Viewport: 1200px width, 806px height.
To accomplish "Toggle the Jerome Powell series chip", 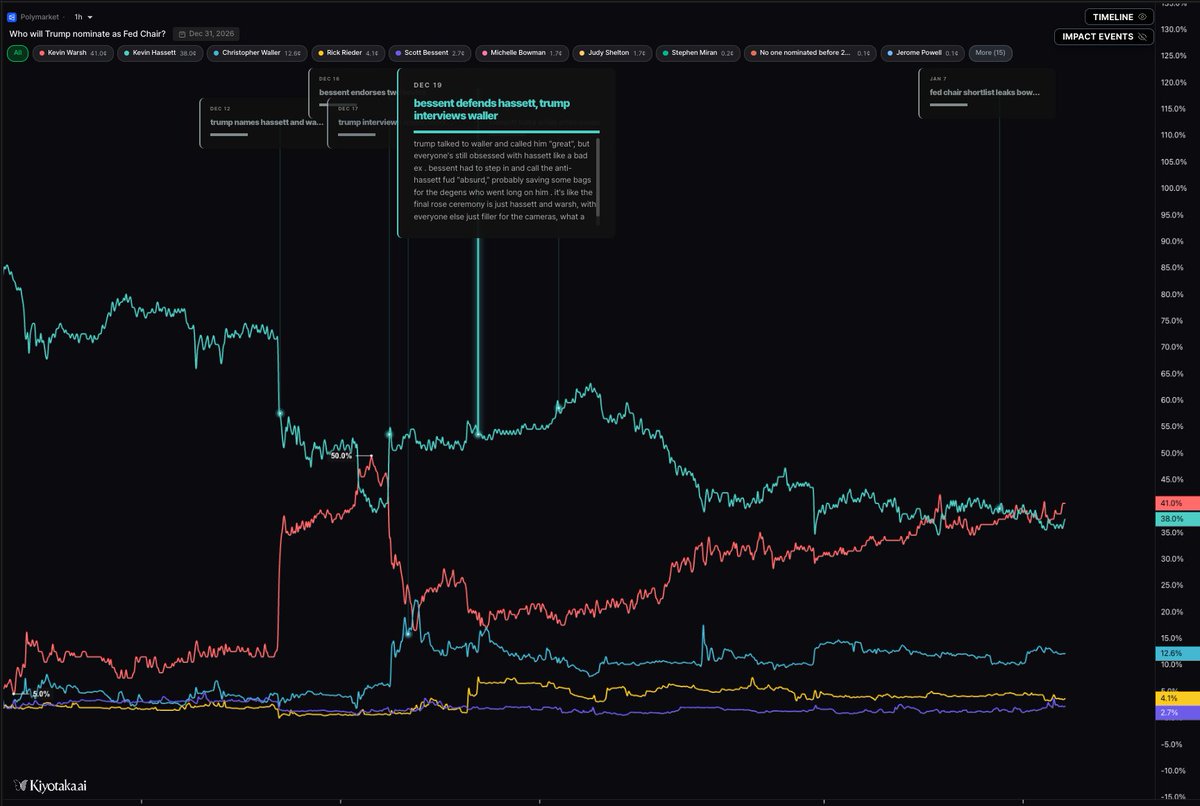I will coord(923,52).
